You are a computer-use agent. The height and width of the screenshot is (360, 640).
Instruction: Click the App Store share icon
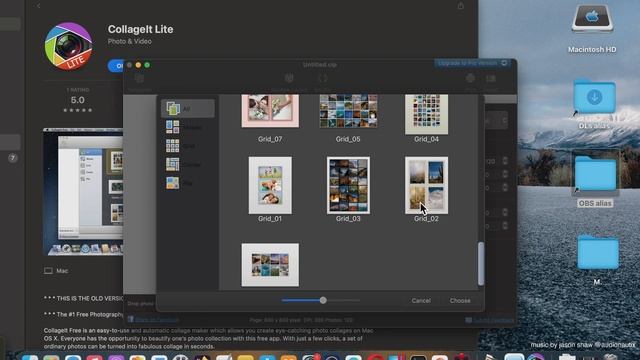point(460,6)
